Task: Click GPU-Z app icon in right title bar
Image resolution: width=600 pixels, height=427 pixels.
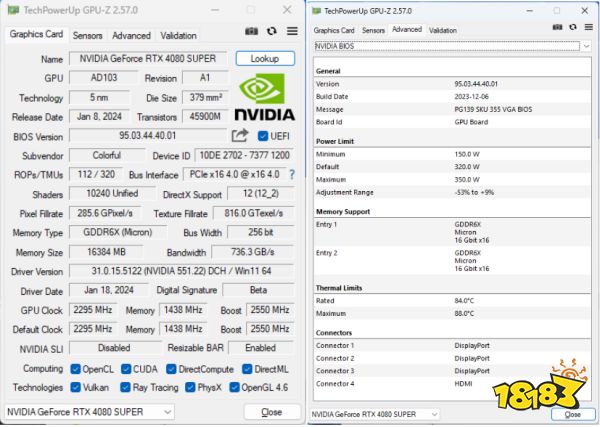Action: coord(316,11)
